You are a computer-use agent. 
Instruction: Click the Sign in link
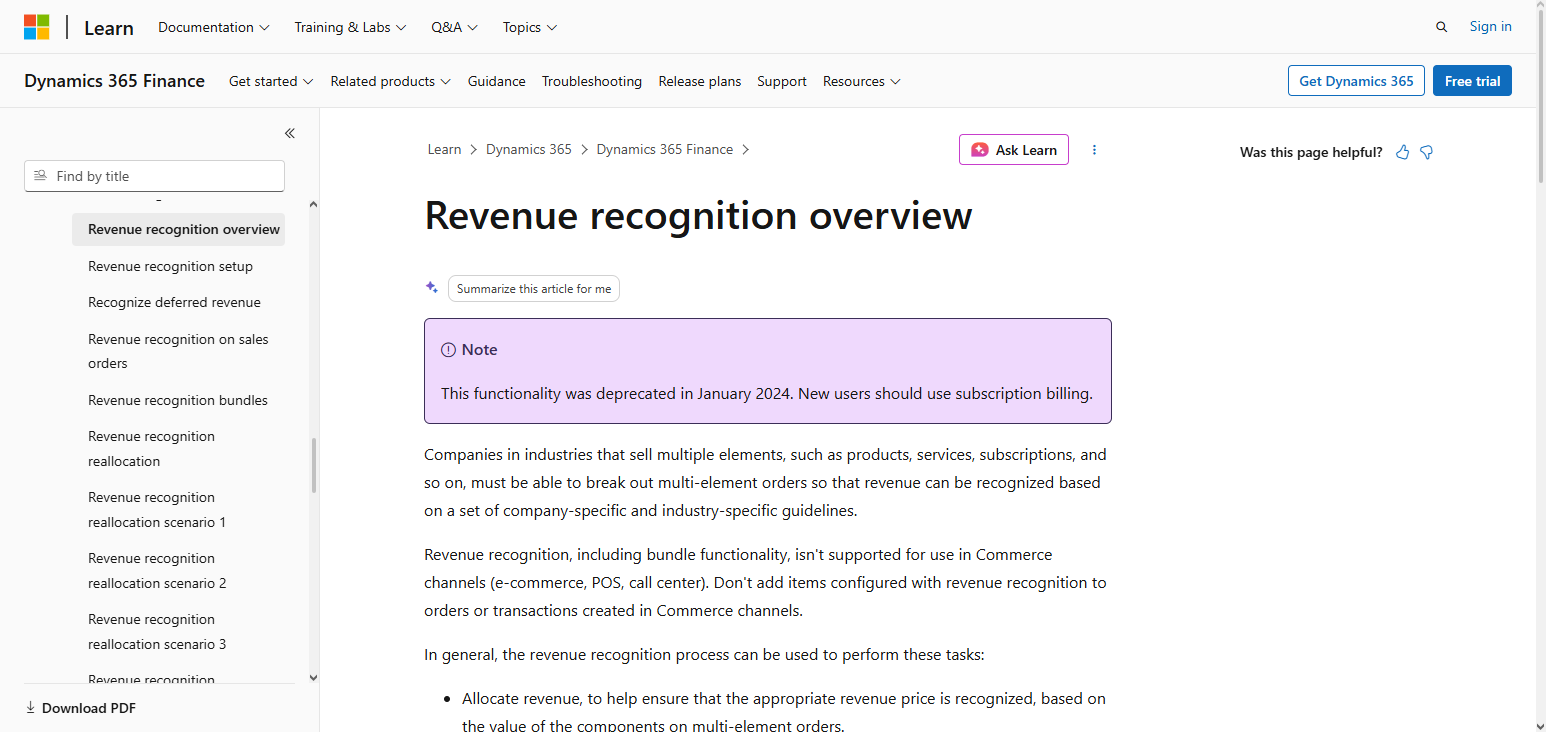pos(1490,27)
